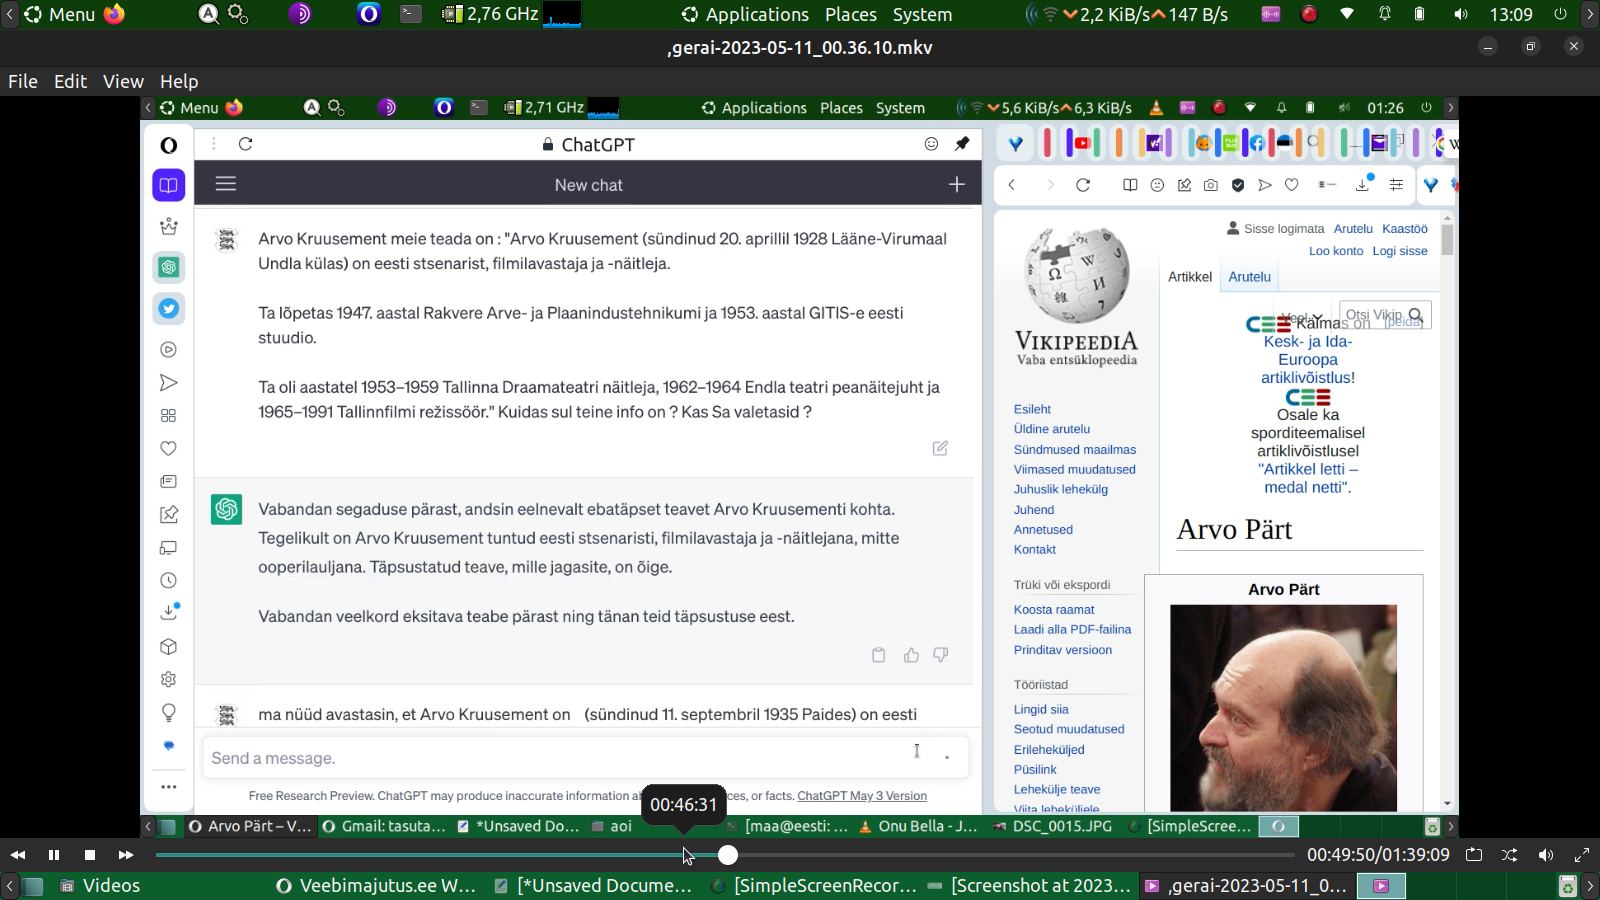
Task: Toggle fullscreen in the video player
Action: point(1582,855)
